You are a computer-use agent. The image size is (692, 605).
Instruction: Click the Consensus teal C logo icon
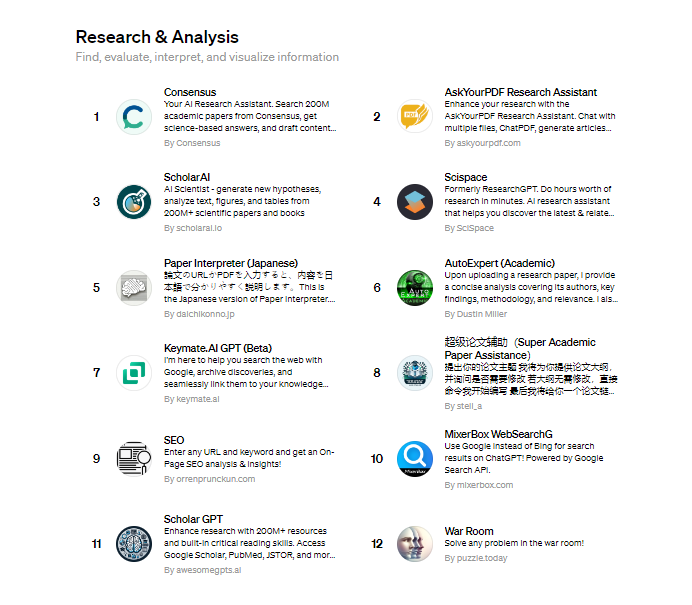(133, 117)
